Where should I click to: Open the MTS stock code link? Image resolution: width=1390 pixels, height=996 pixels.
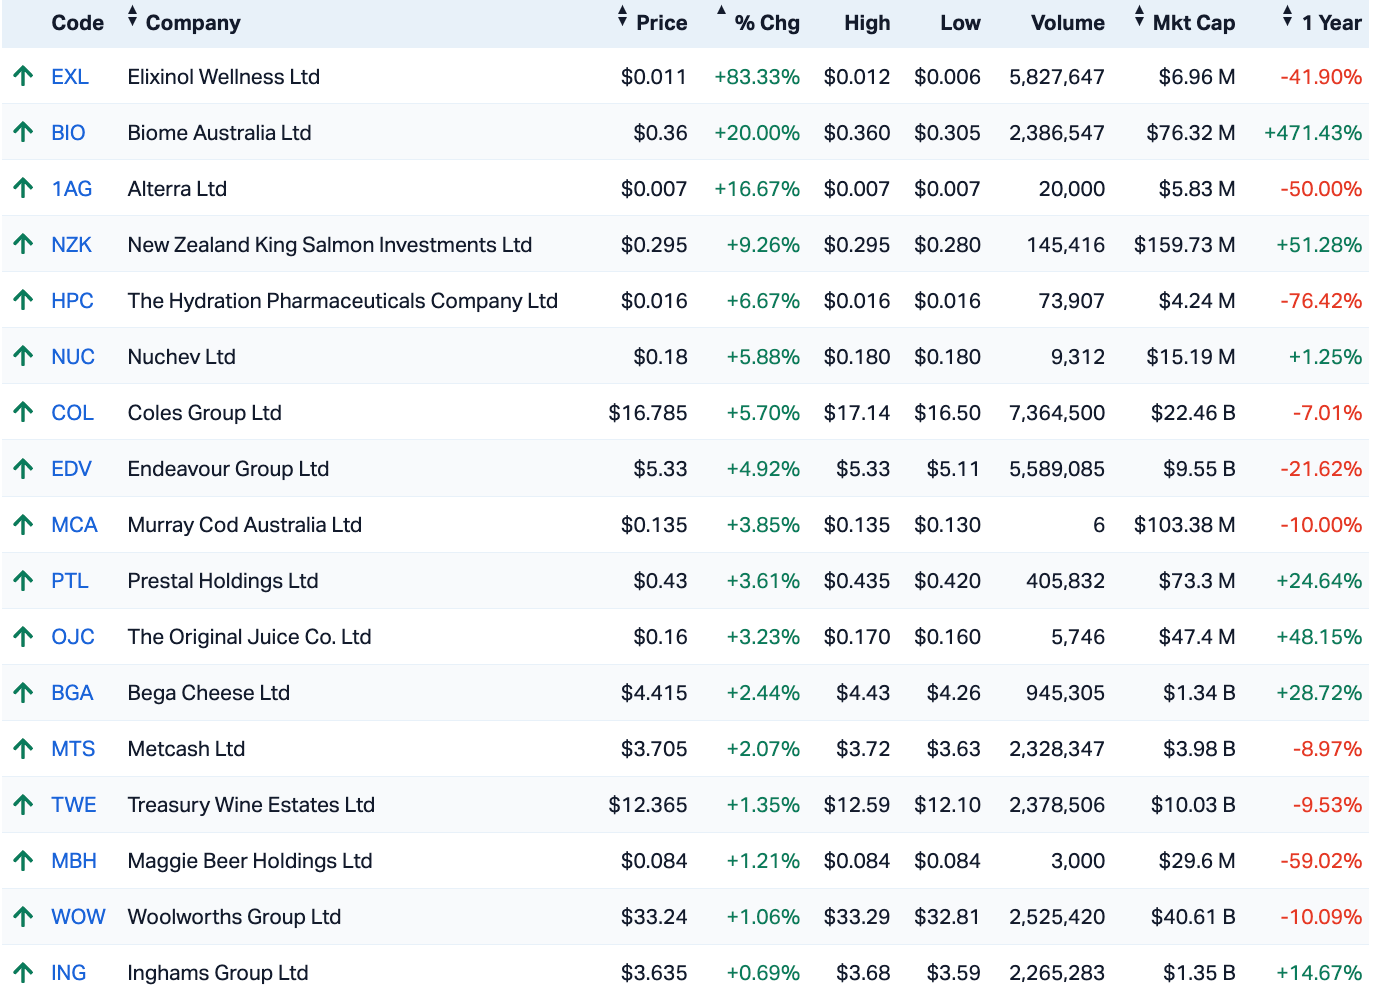pyautogui.click(x=73, y=749)
